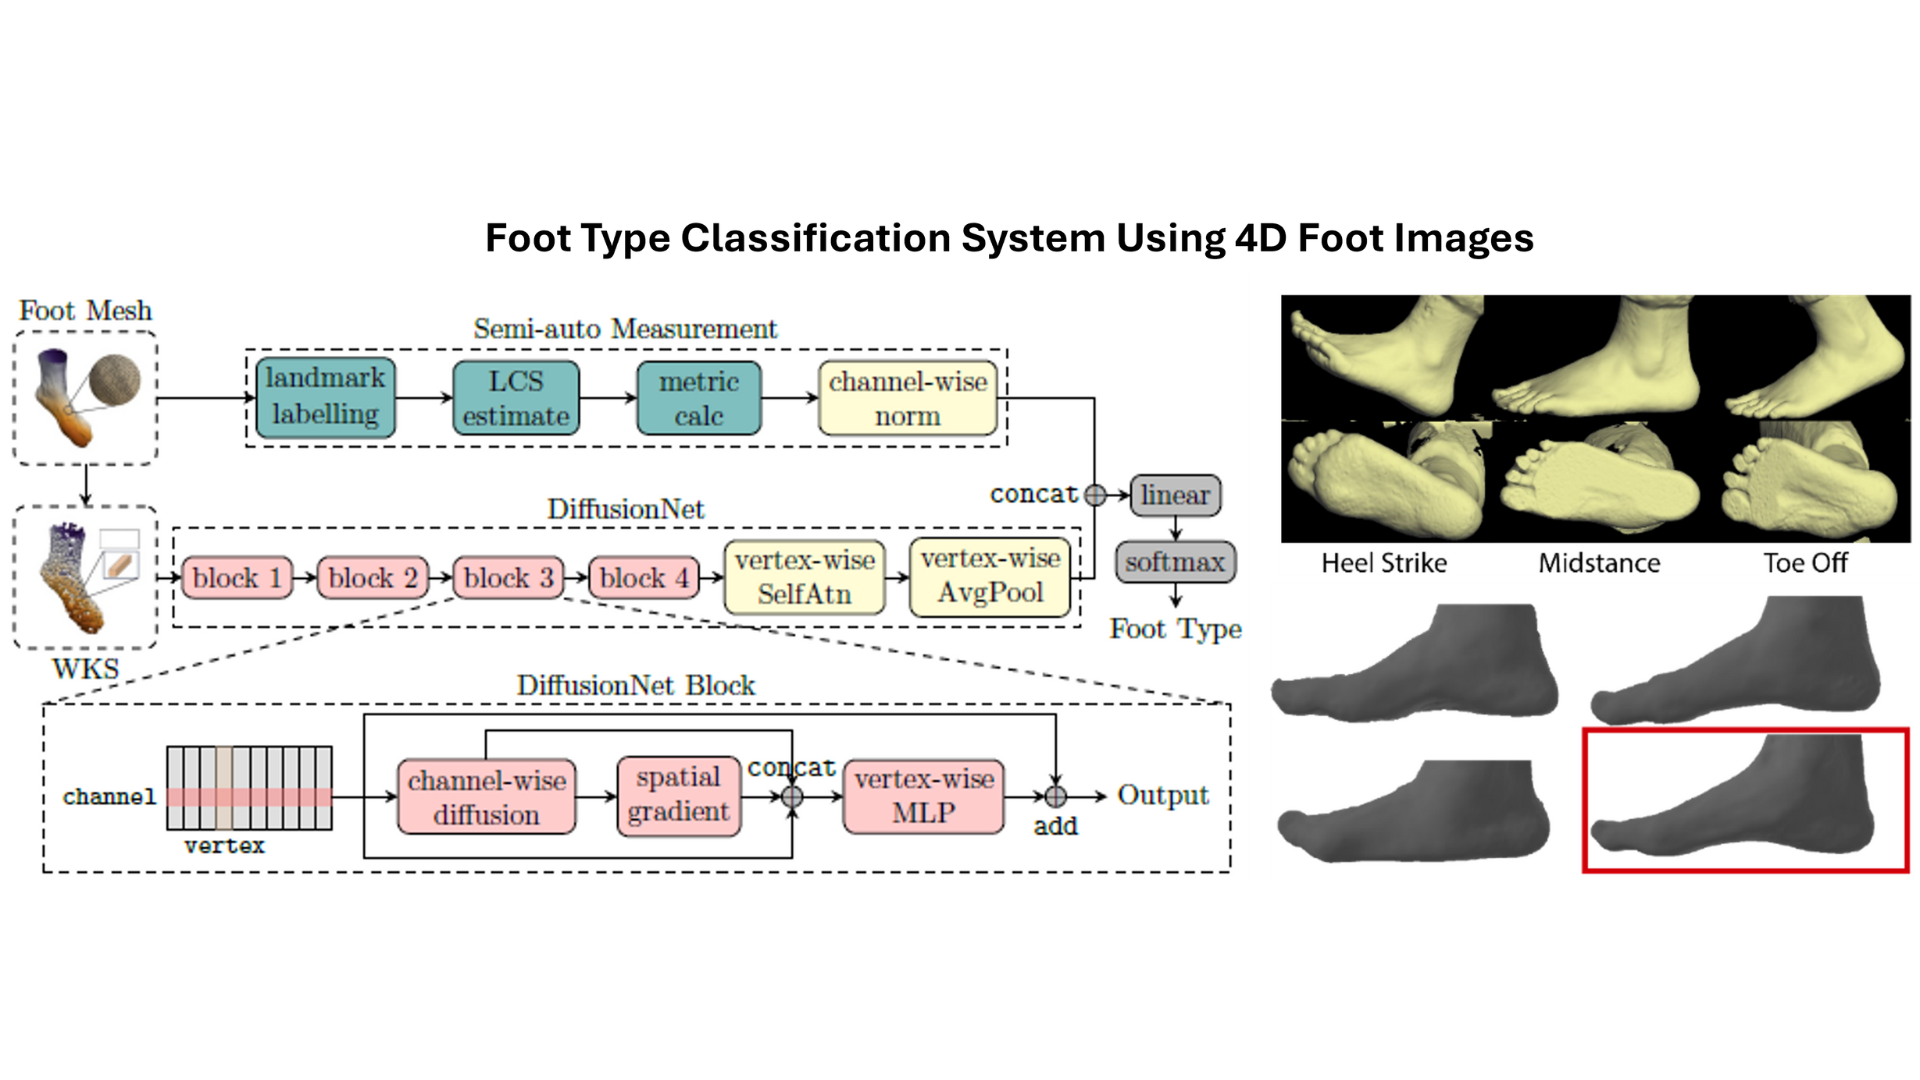
Task: Click the channel-wise diffusion block
Action: tap(486, 797)
